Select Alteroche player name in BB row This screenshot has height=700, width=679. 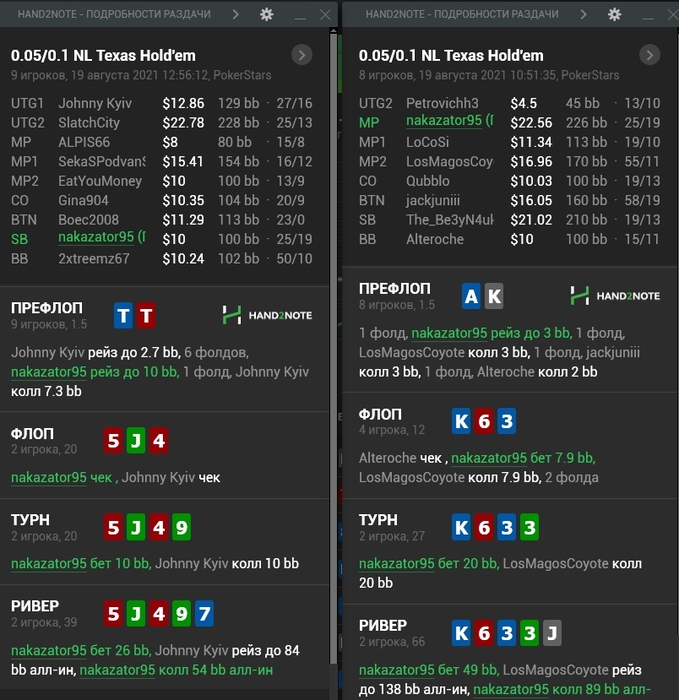pyautogui.click(x=435, y=239)
